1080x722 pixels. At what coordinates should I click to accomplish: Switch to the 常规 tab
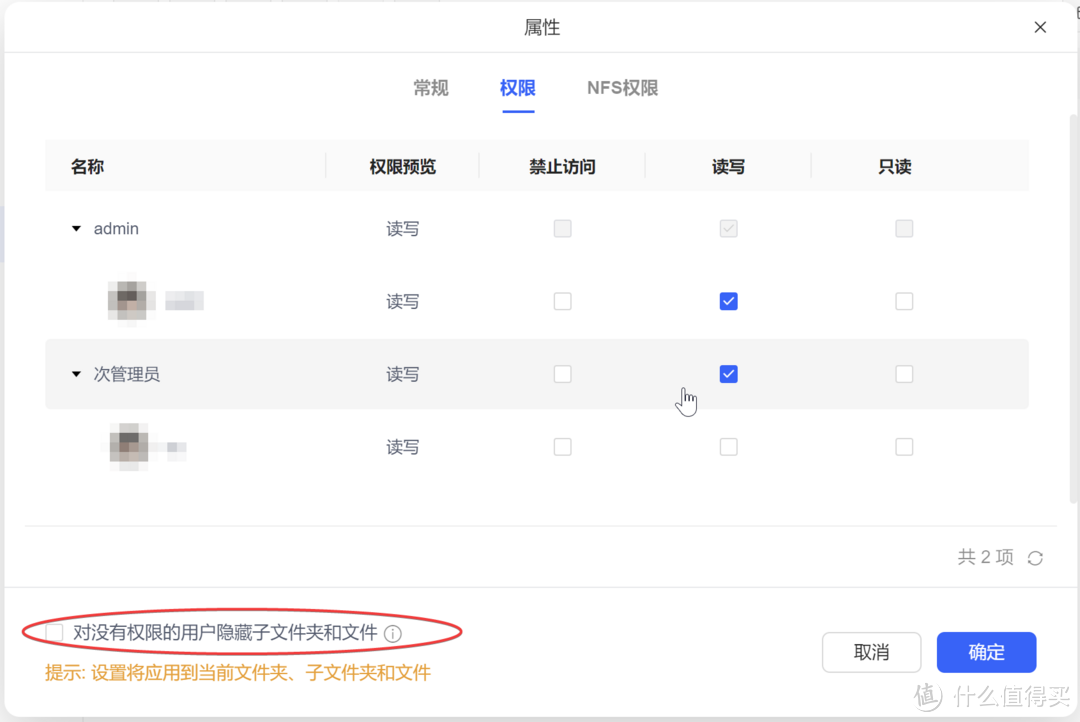click(x=430, y=88)
